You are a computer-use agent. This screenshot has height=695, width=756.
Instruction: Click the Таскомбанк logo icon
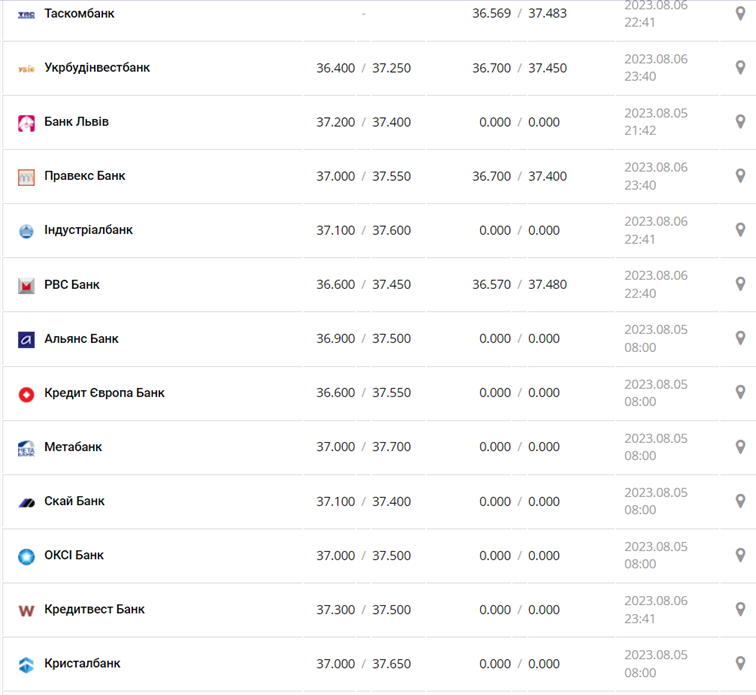point(27,14)
